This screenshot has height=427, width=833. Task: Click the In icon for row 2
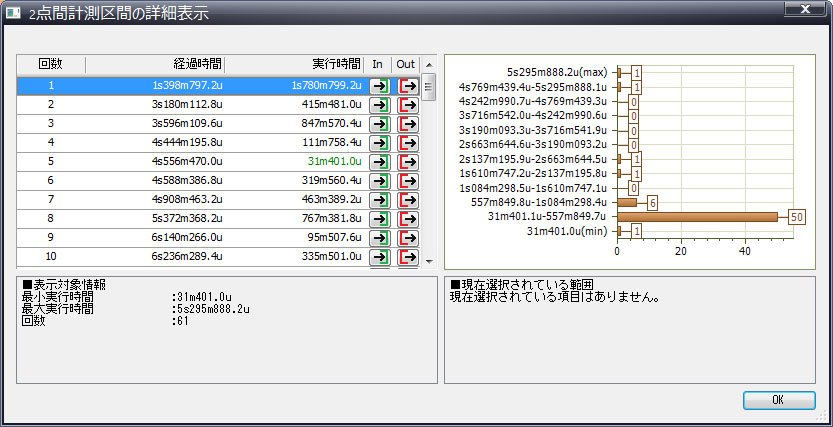coord(380,105)
